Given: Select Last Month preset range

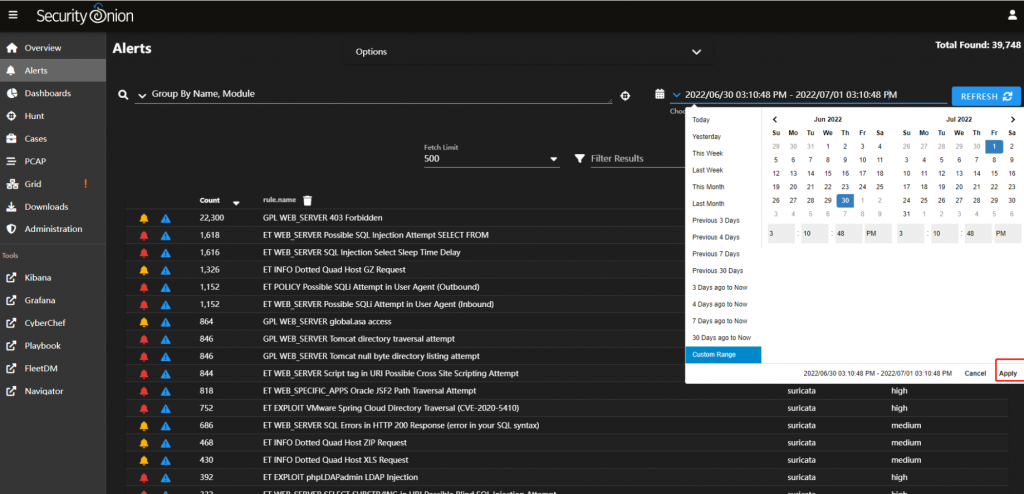Looking at the screenshot, I should (708, 204).
